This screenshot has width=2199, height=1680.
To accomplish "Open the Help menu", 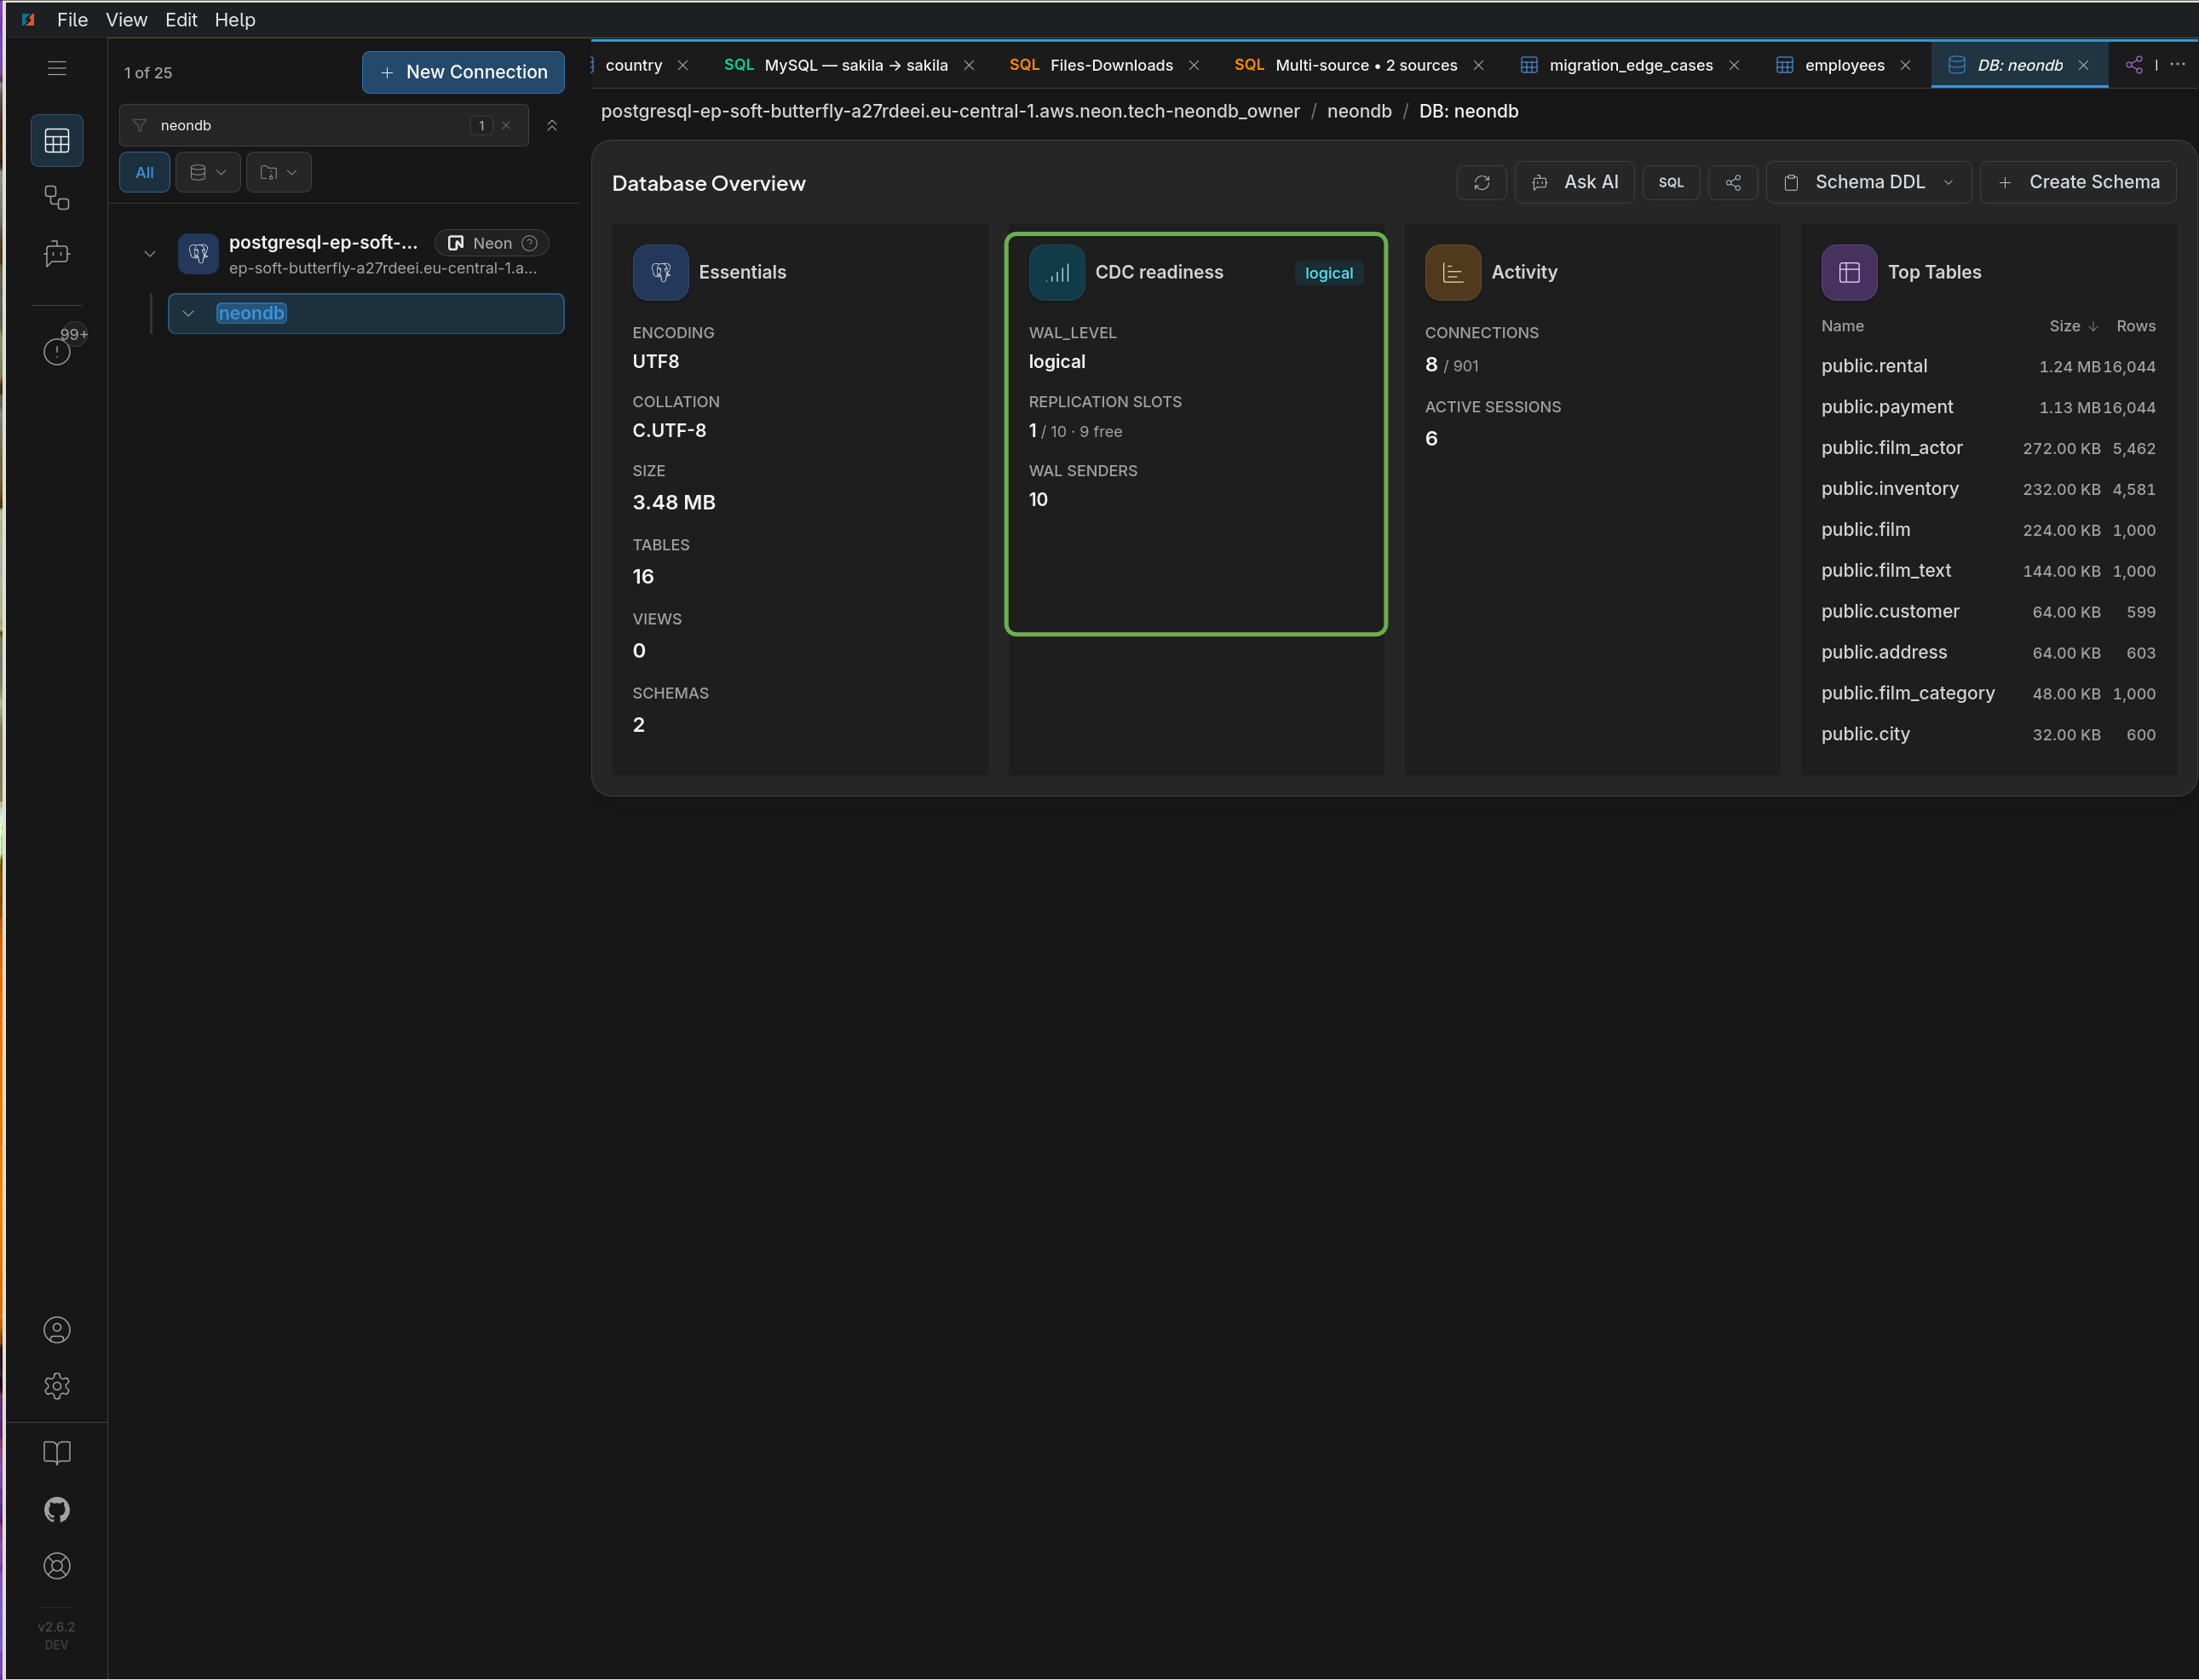I will click(x=235, y=20).
